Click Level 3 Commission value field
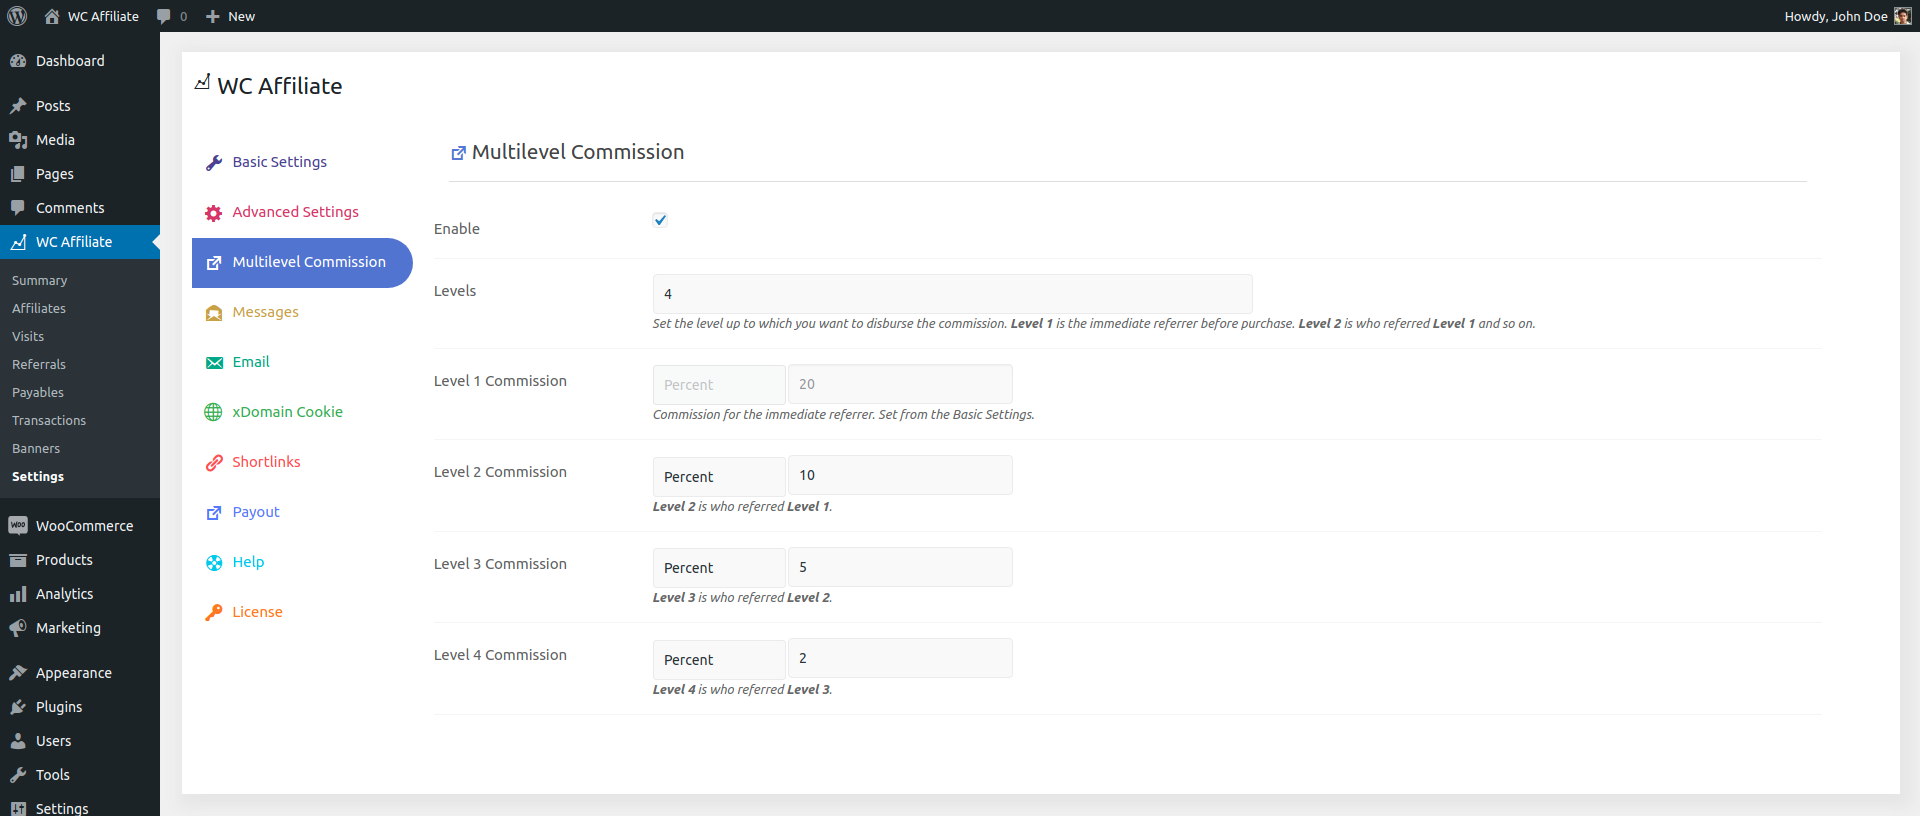 click(x=900, y=567)
